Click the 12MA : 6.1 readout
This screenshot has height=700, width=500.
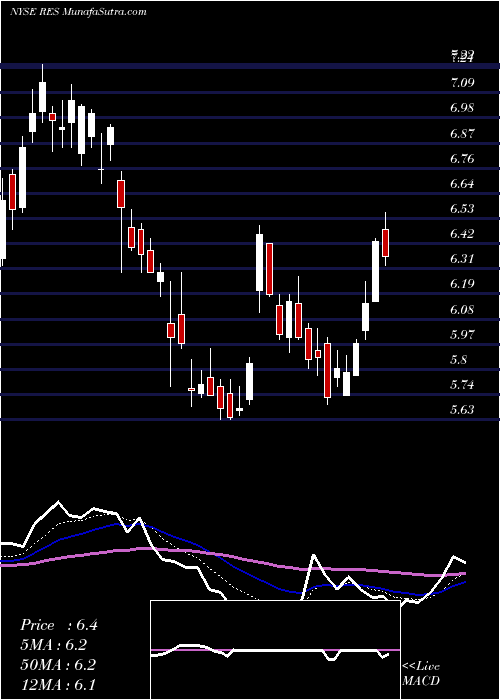tap(58, 684)
